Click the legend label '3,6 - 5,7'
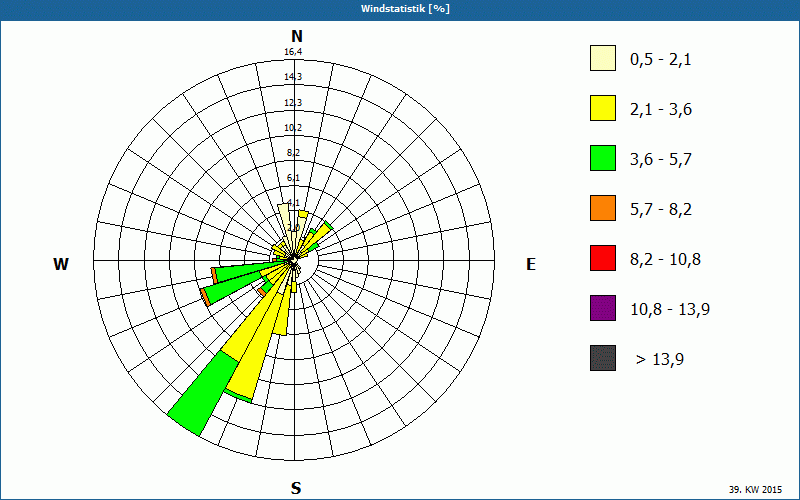Screen dimensions: 800x500 (x=661, y=160)
